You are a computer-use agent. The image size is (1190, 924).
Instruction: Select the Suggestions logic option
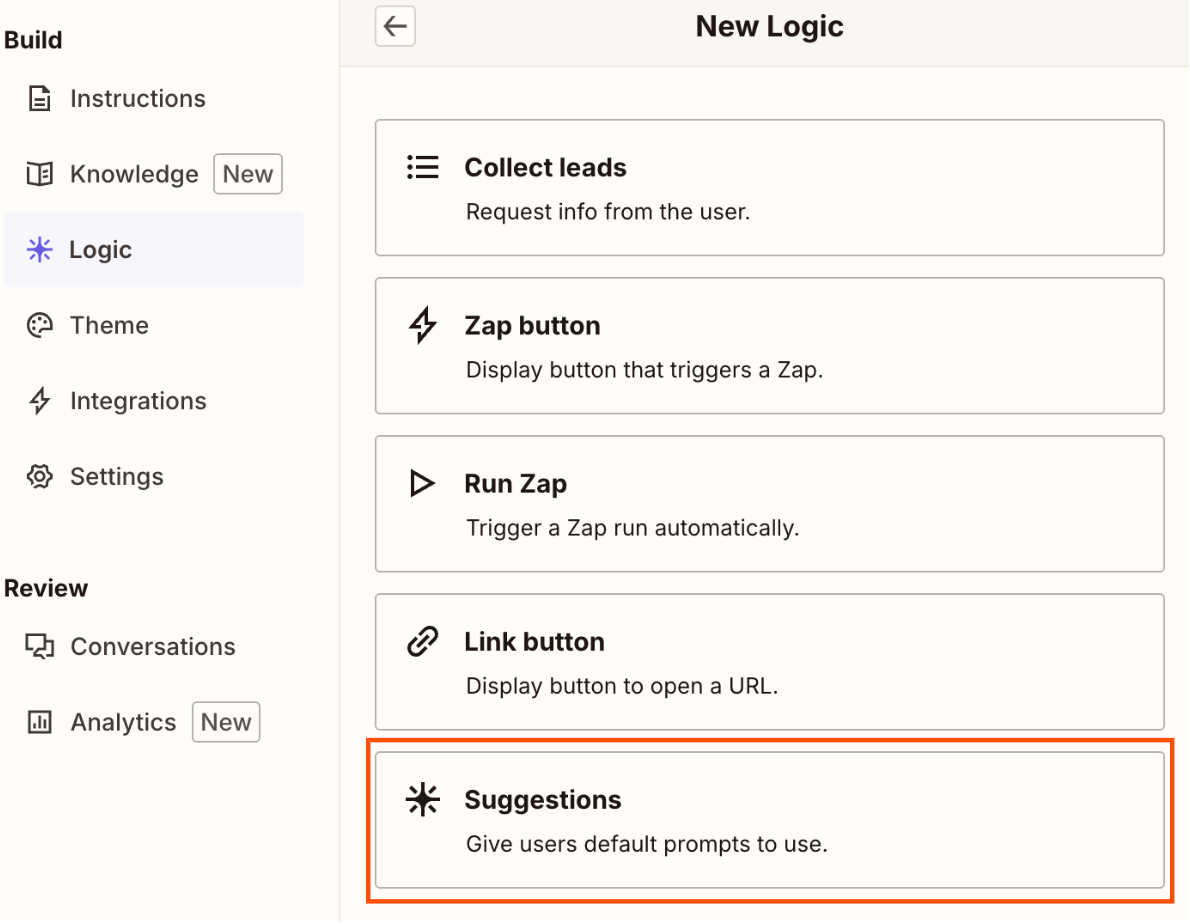click(x=769, y=820)
